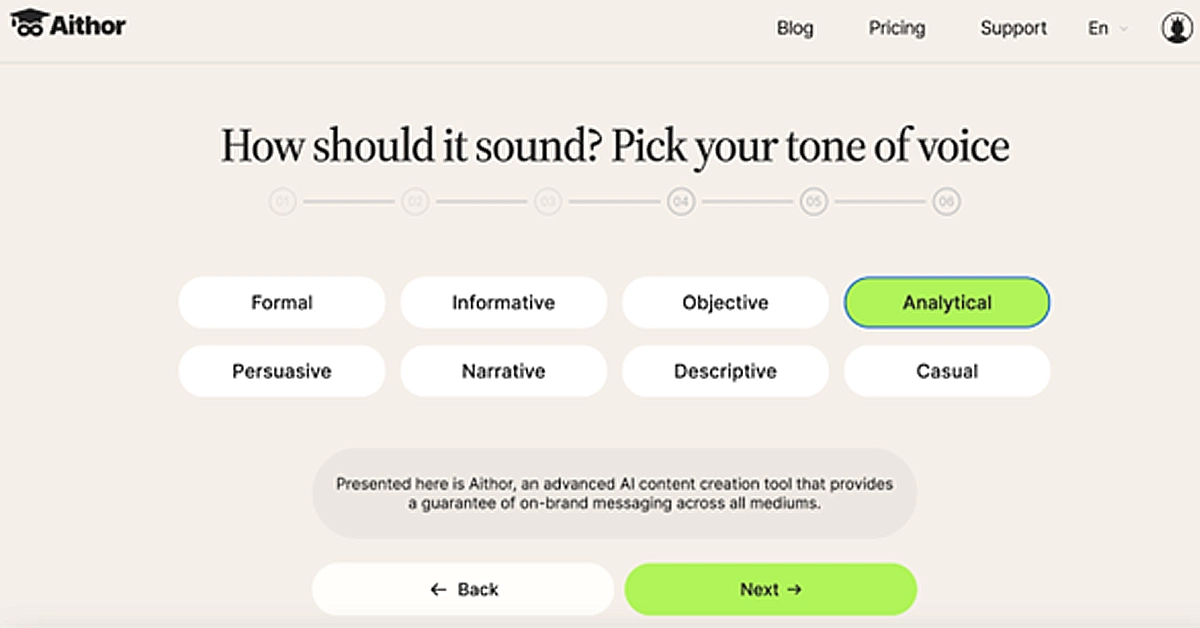1200x628 pixels.
Task: Go Back to the previous step
Action: point(463,590)
